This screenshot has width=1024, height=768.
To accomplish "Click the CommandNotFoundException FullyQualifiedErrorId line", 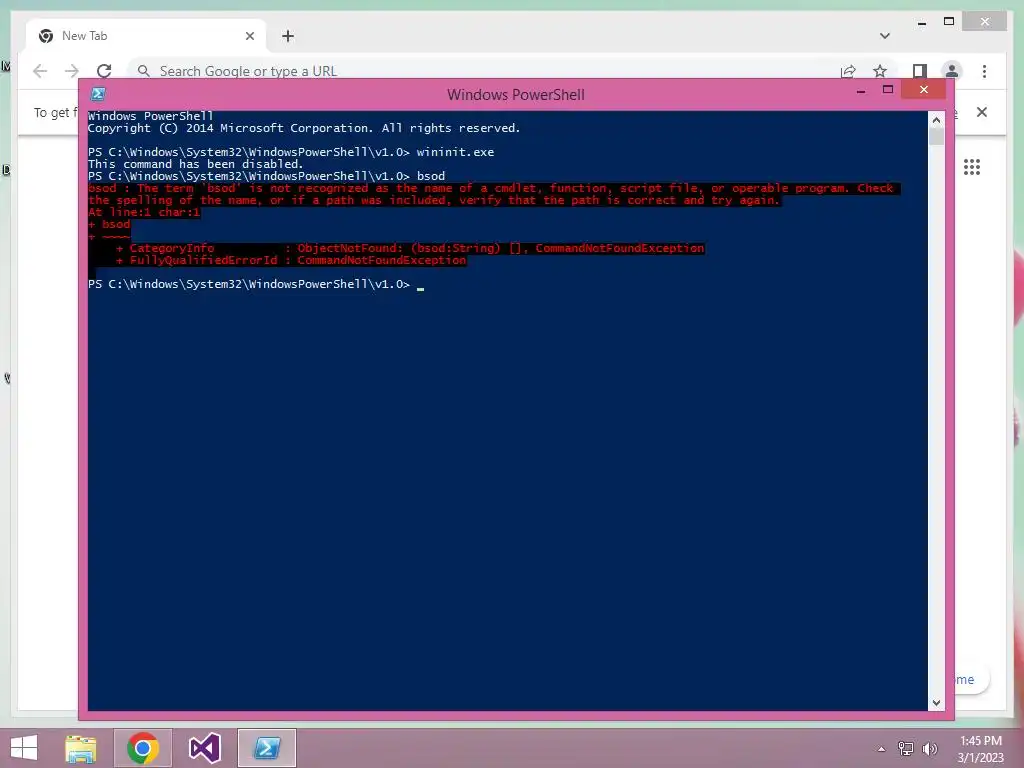I will click(x=291, y=260).
